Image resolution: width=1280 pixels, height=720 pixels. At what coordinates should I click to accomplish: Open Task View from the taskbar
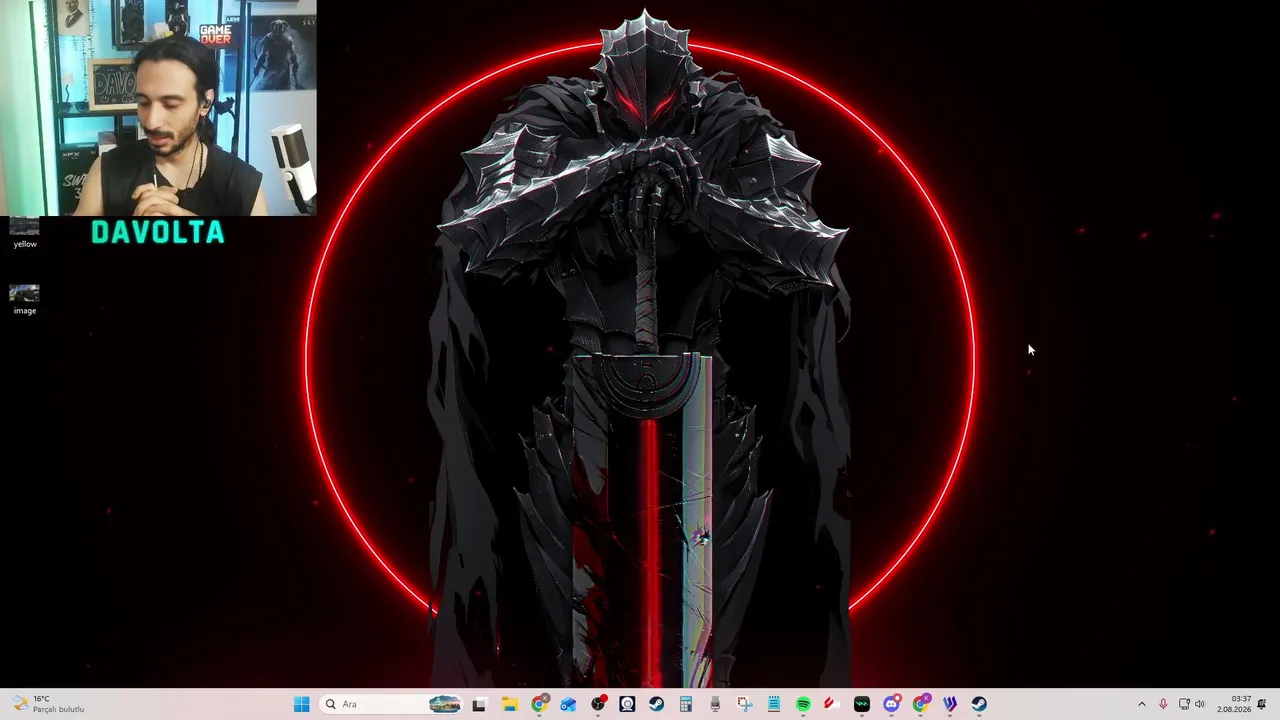[479, 704]
